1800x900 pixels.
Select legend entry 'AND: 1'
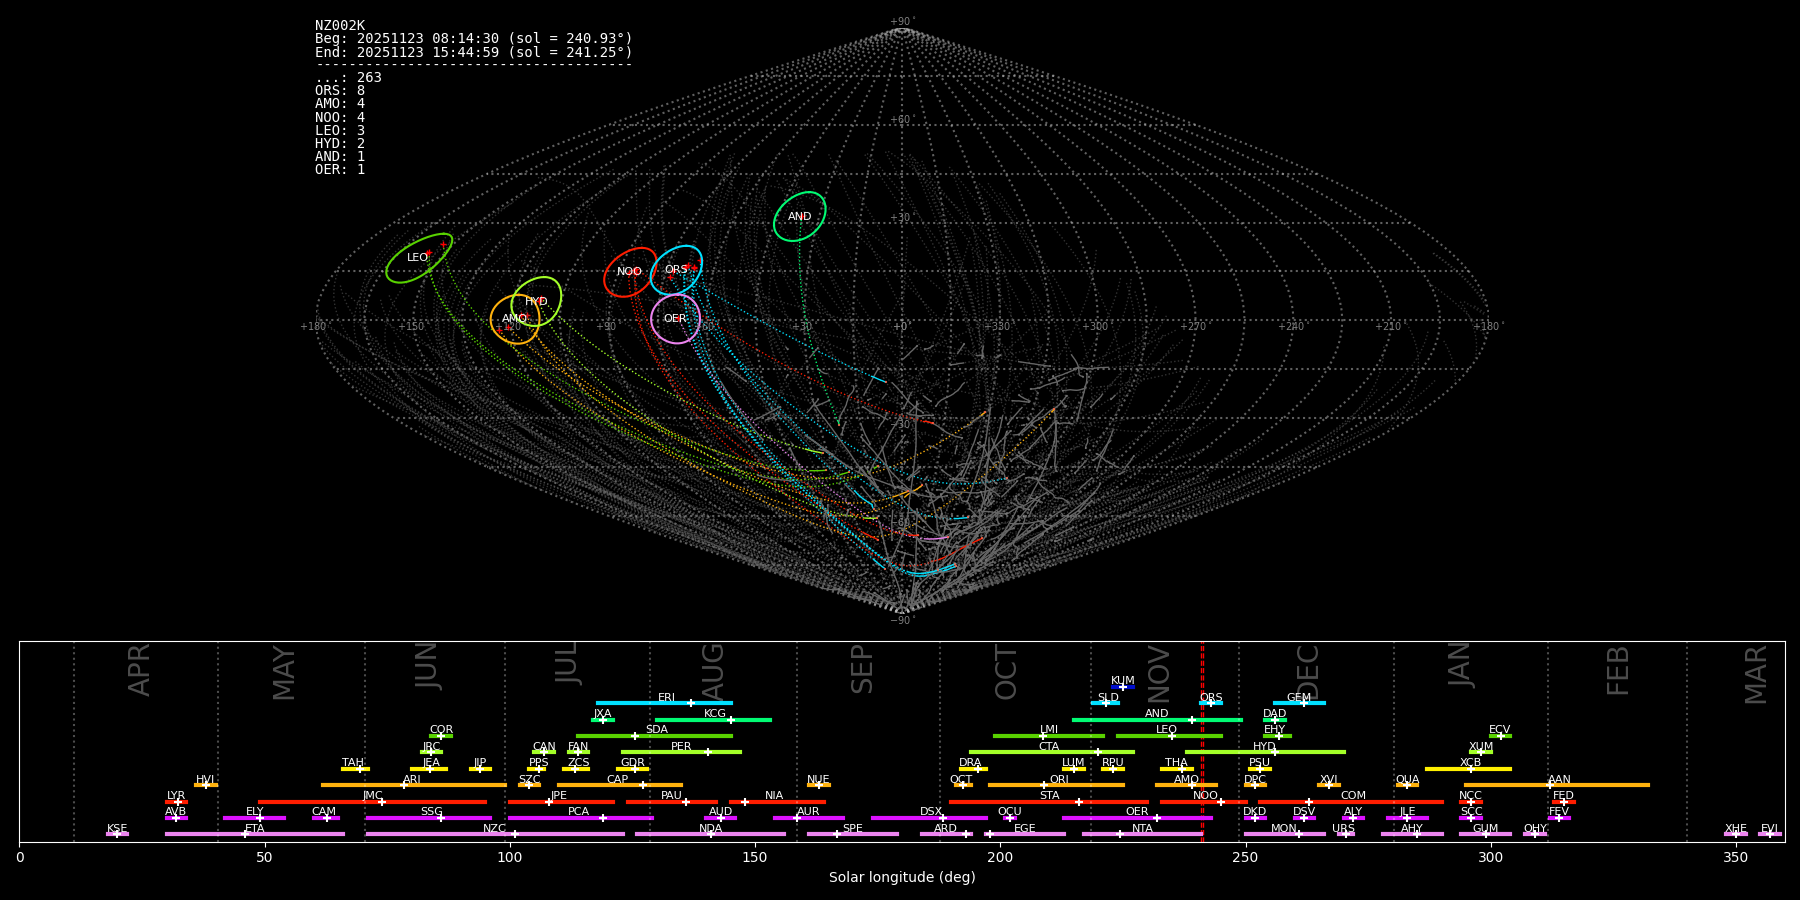click(340, 157)
